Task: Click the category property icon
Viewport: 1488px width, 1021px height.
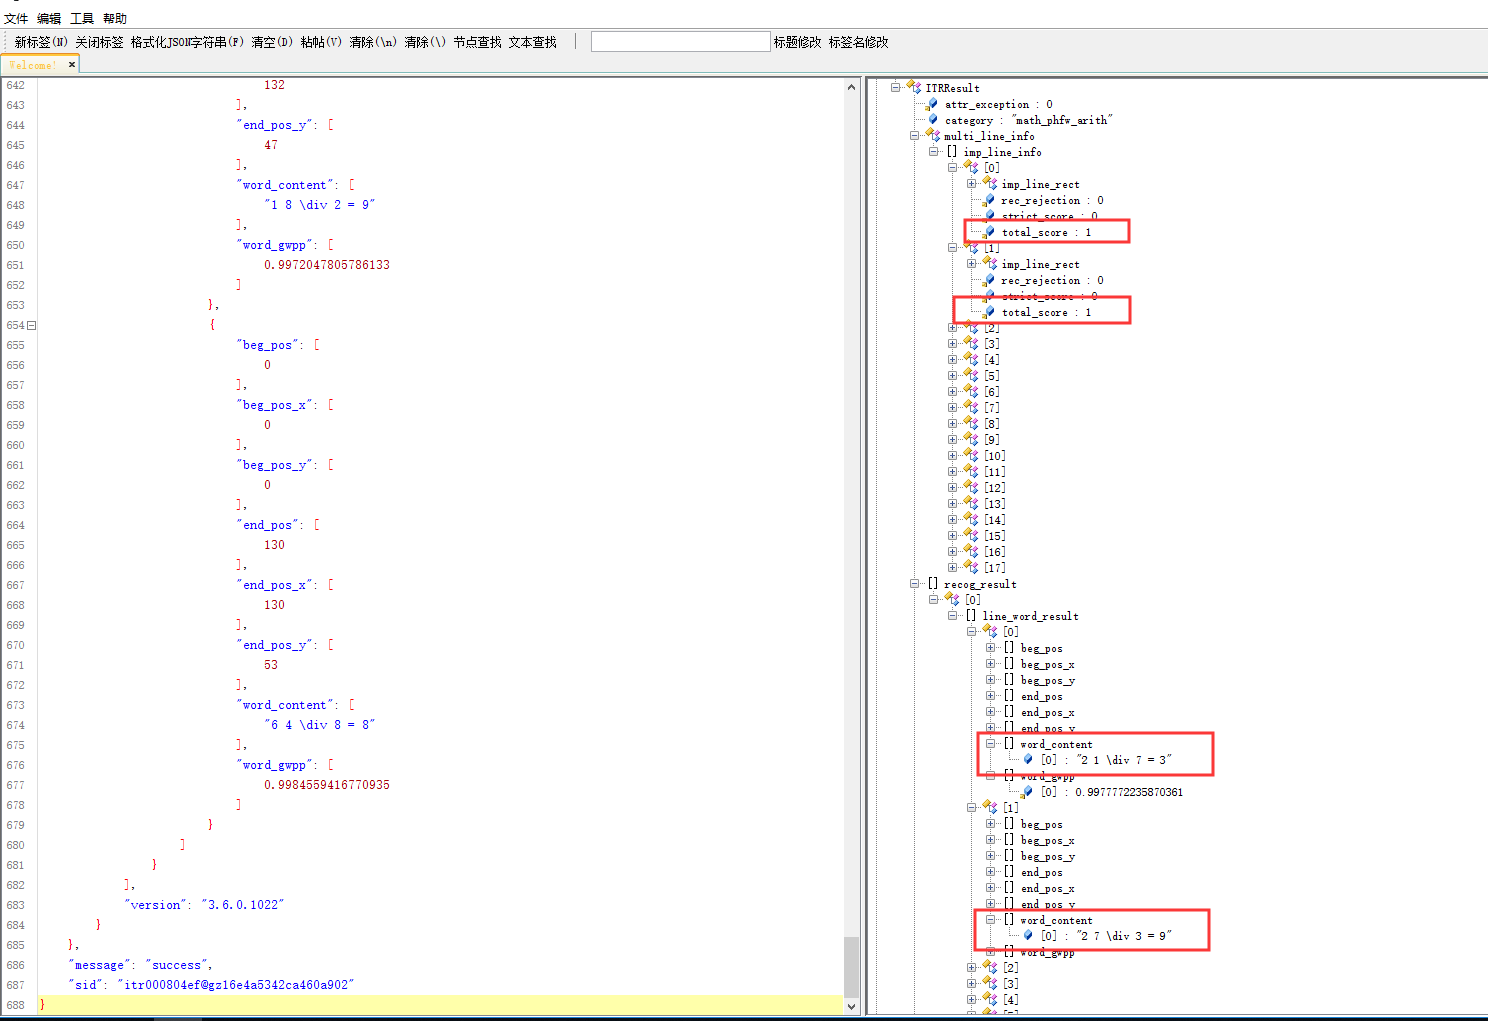Action: tap(933, 120)
